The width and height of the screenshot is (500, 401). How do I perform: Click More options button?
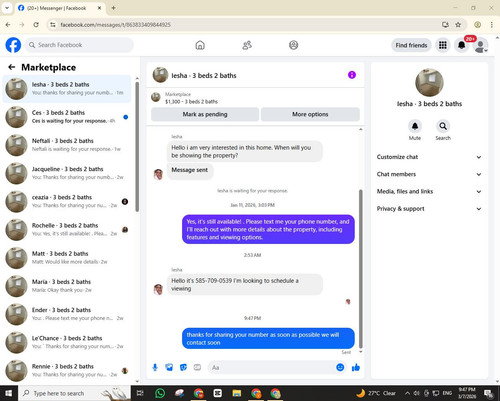click(310, 114)
